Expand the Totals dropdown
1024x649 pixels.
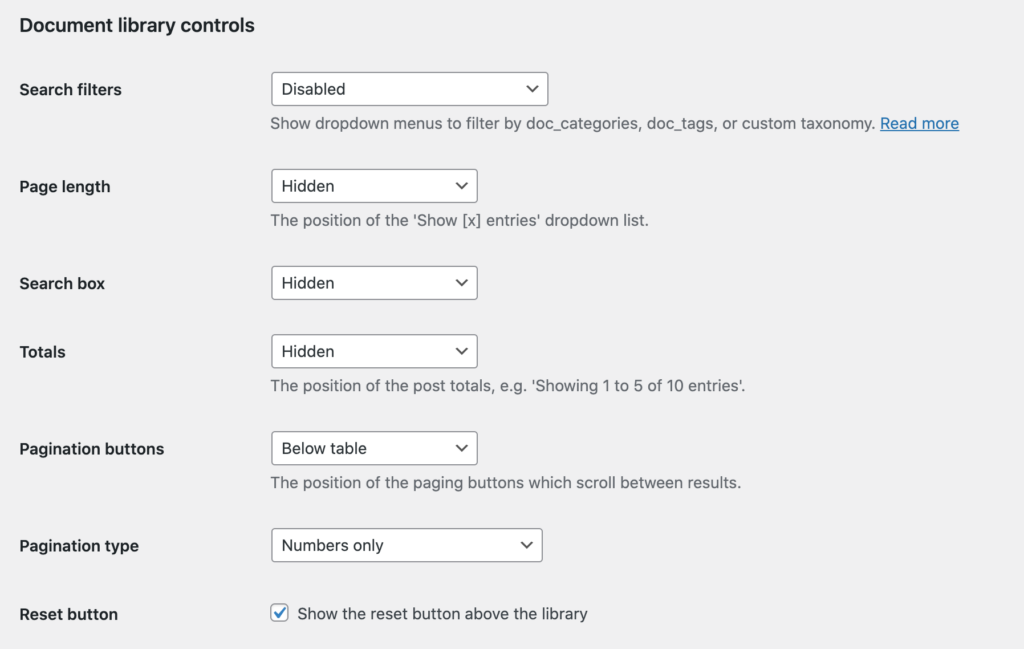pos(374,351)
